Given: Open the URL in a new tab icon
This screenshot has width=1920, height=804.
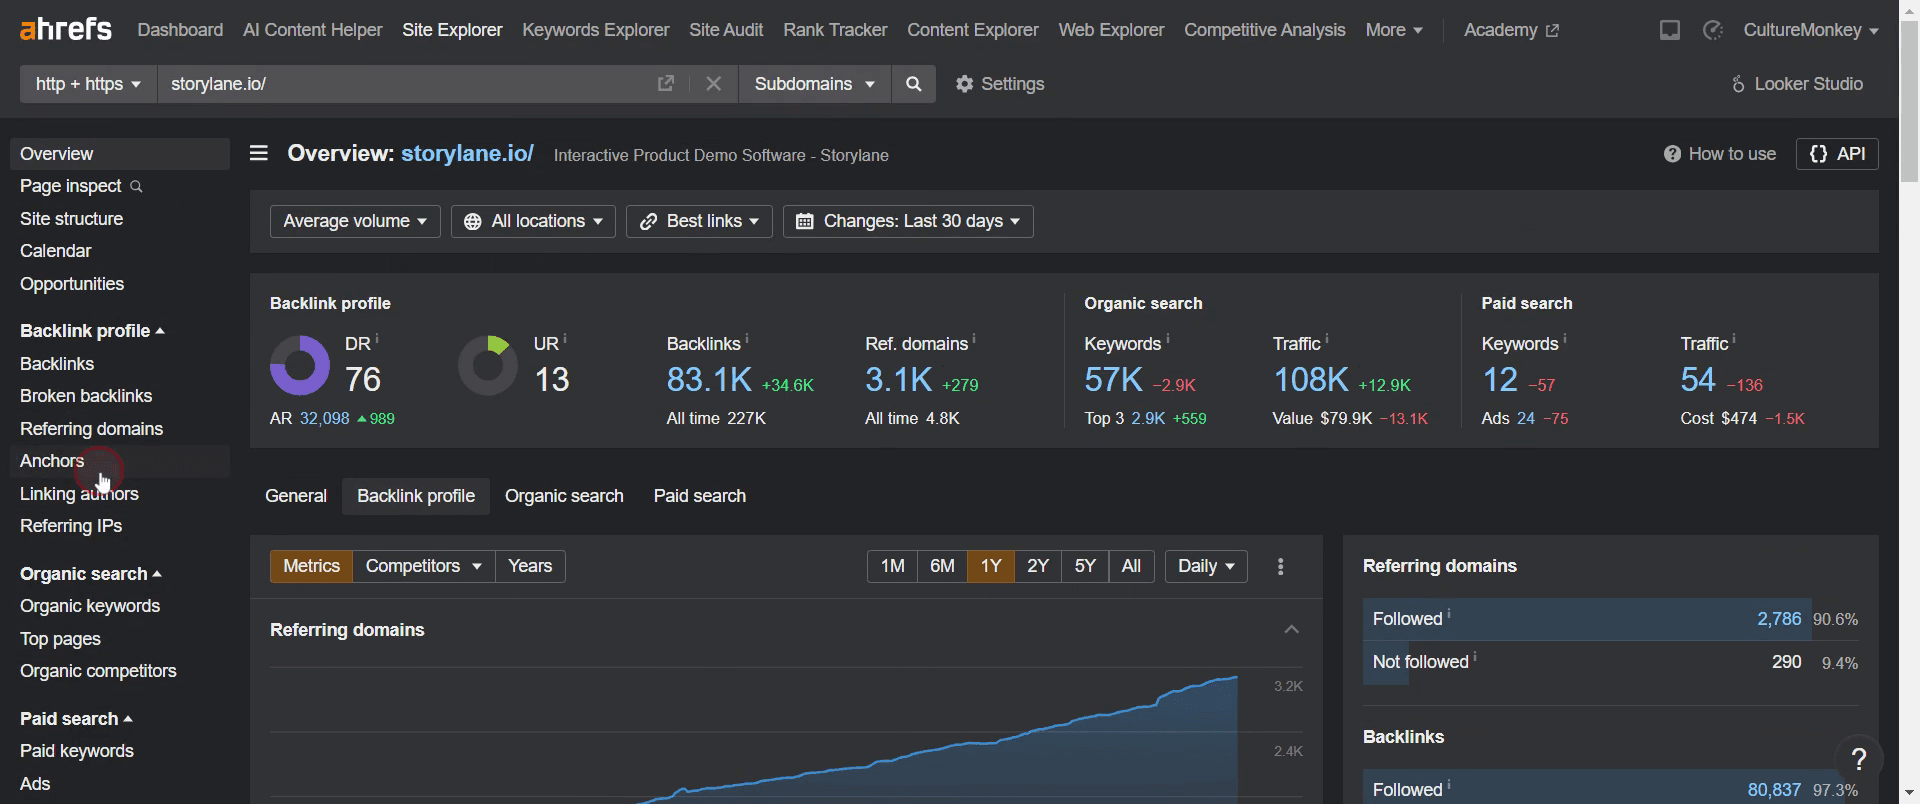Looking at the screenshot, I should [666, 84].
